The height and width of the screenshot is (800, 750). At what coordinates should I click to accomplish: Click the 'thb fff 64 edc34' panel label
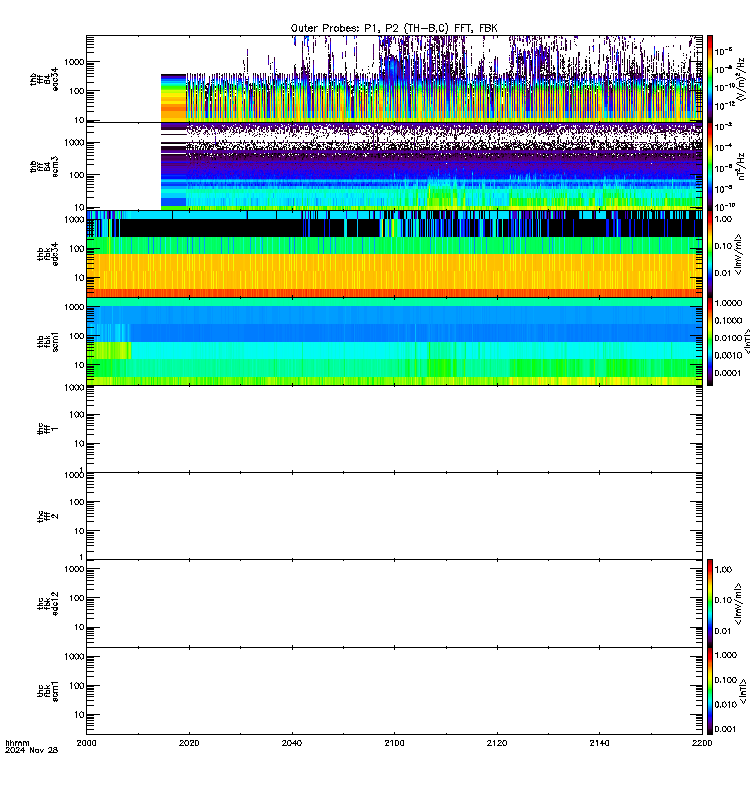point(44,80)
